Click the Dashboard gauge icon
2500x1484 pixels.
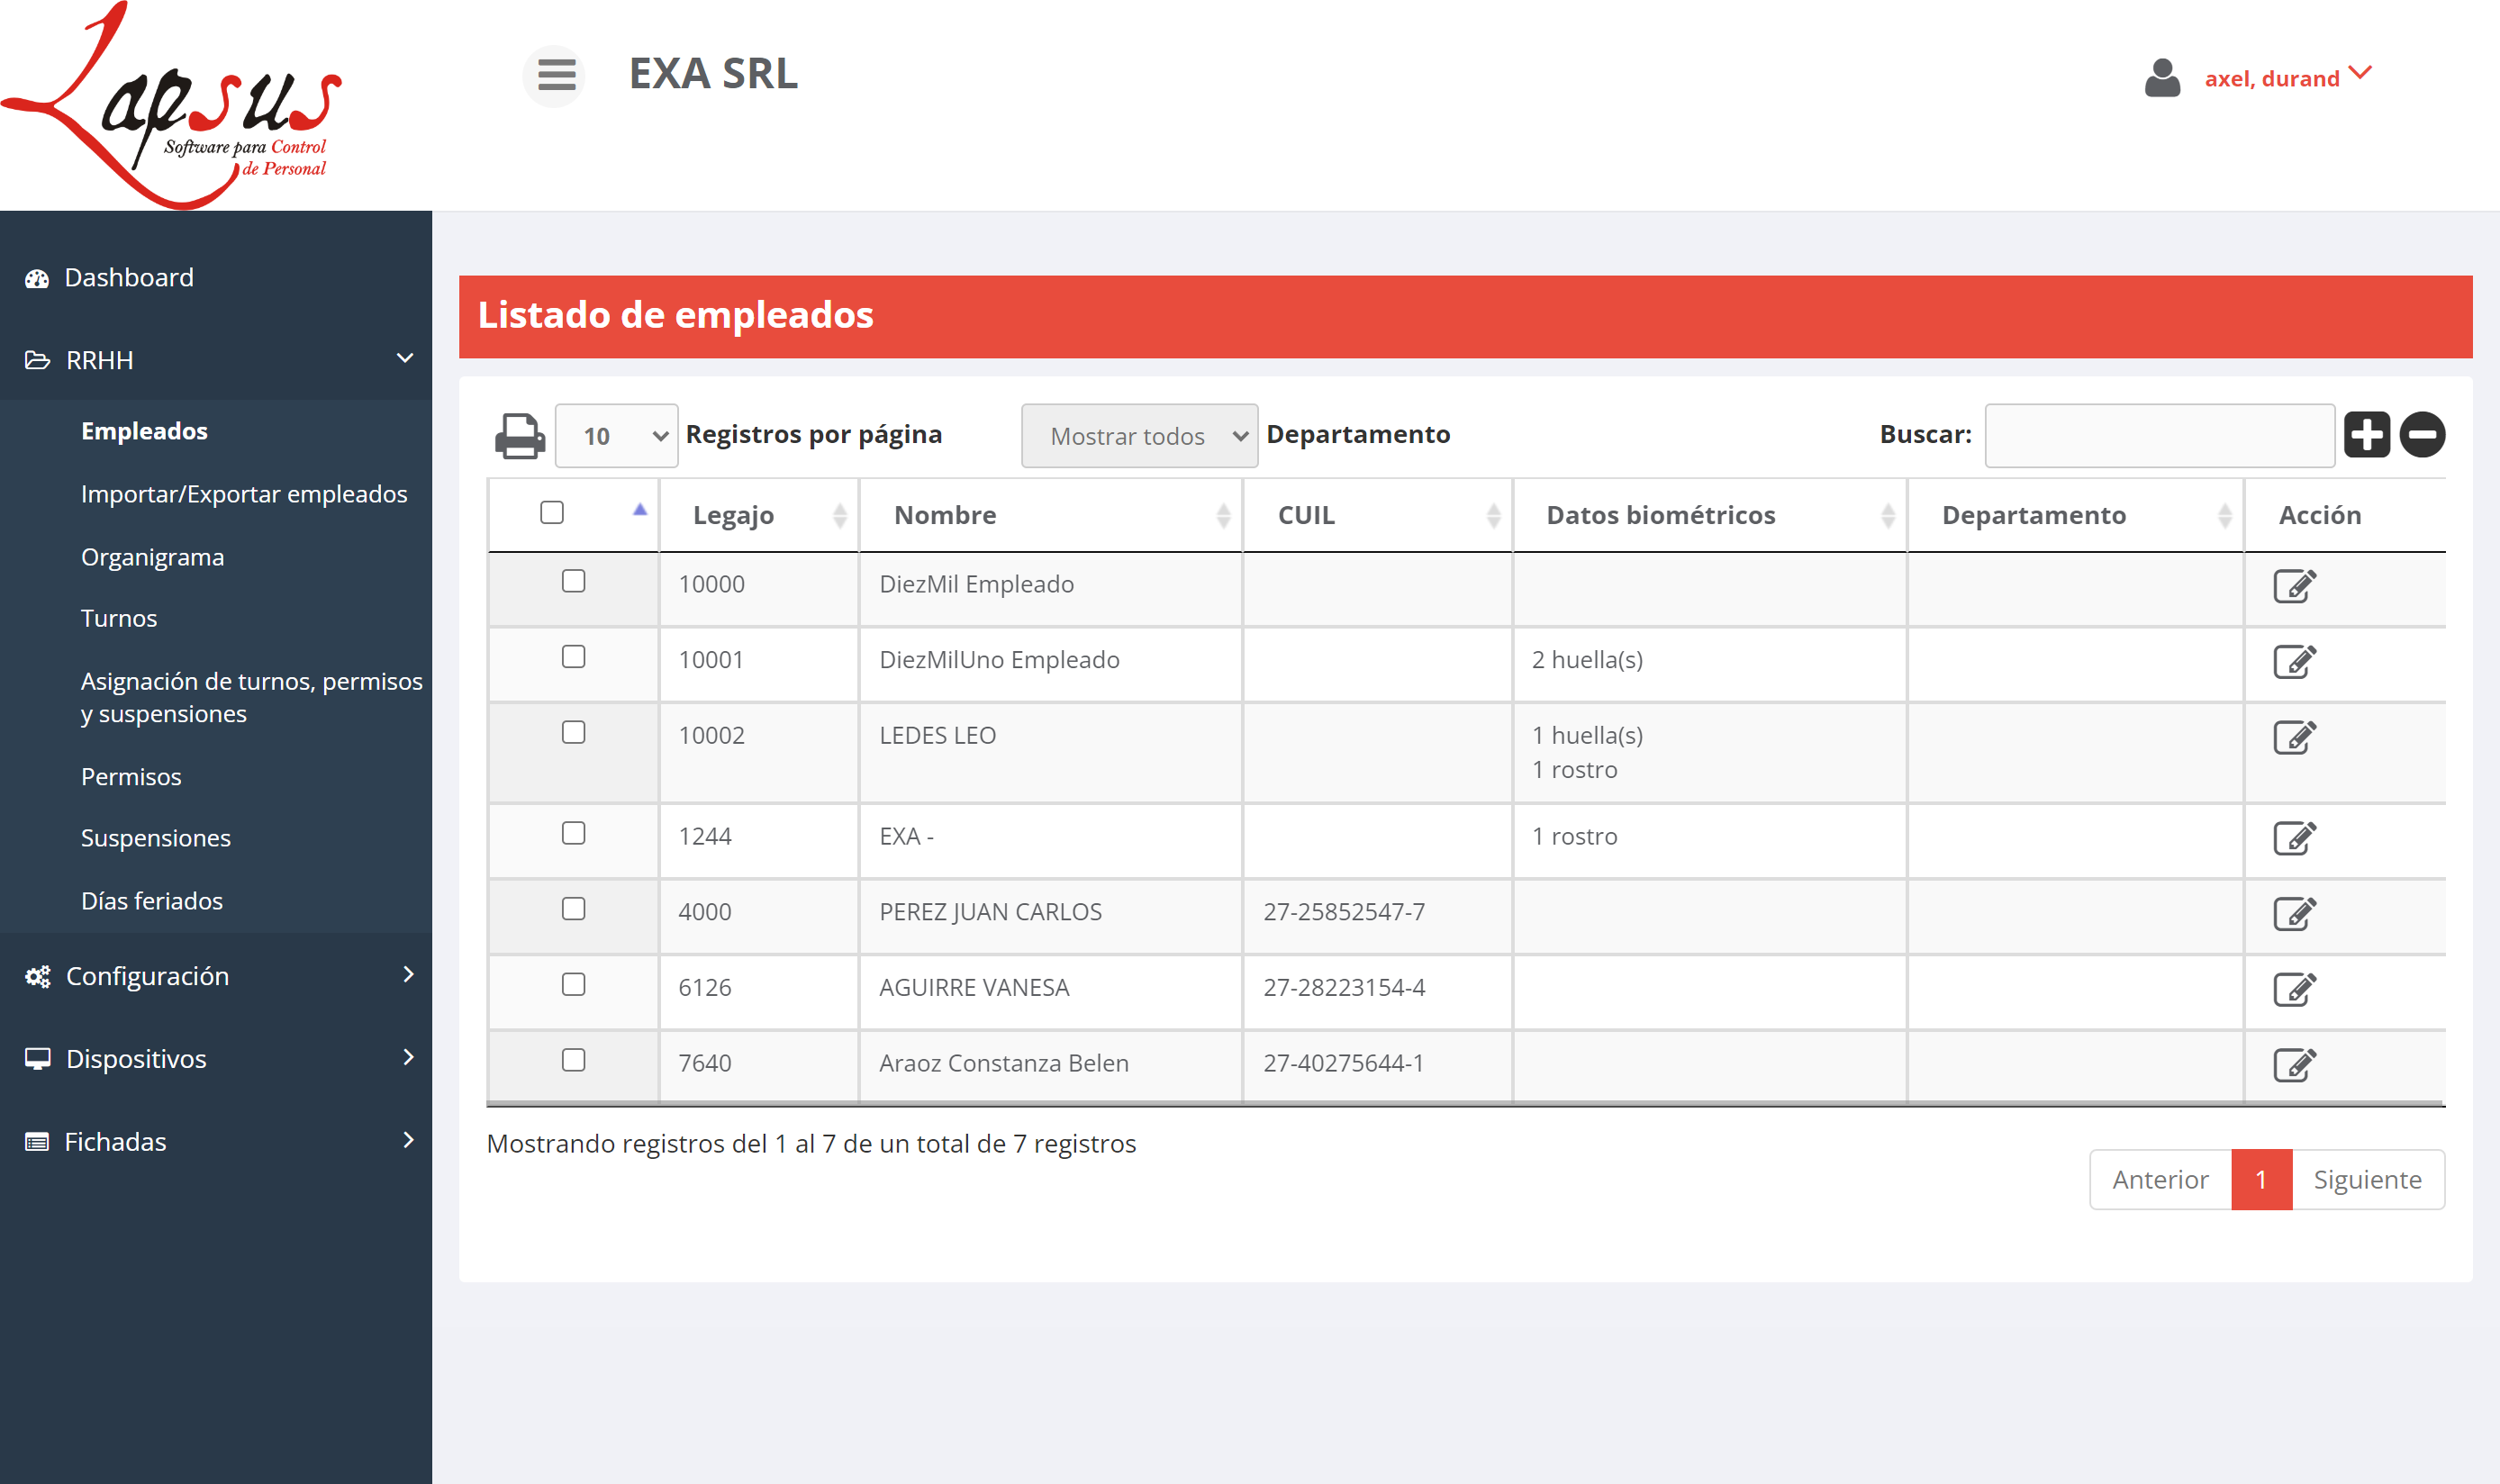tap(37, 279)
